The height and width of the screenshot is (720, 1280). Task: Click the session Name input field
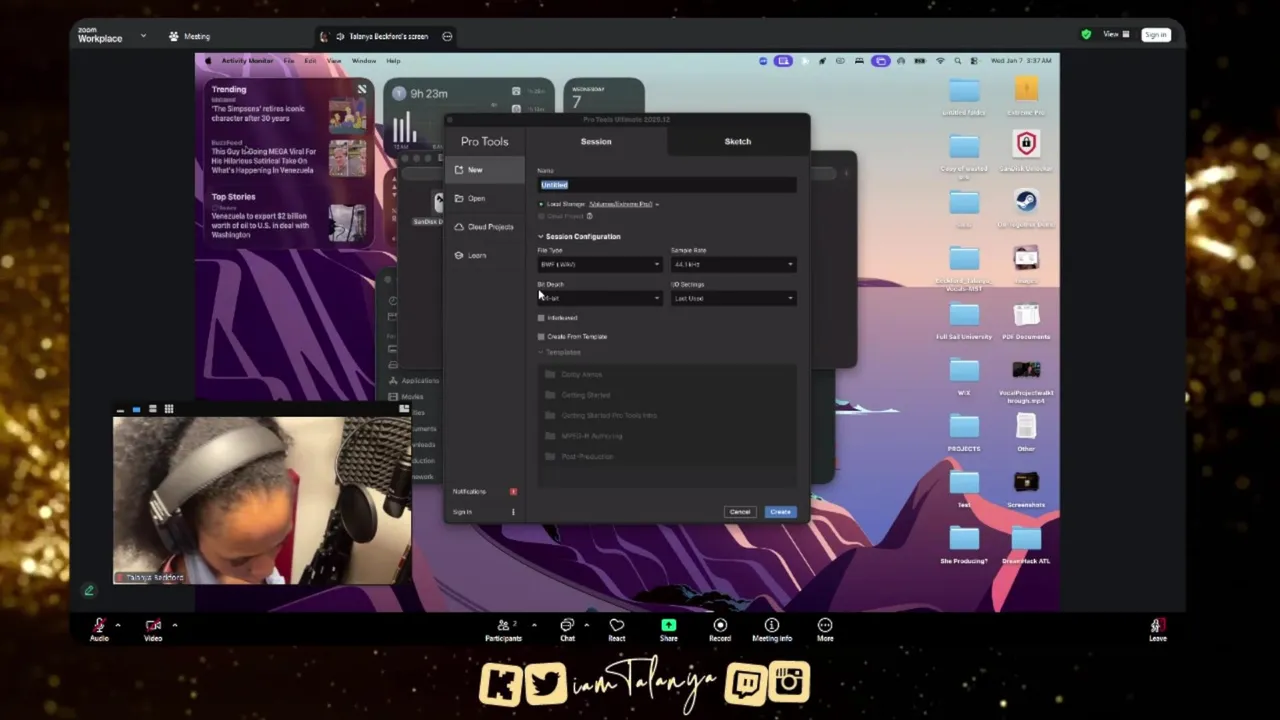coord(667,185)
